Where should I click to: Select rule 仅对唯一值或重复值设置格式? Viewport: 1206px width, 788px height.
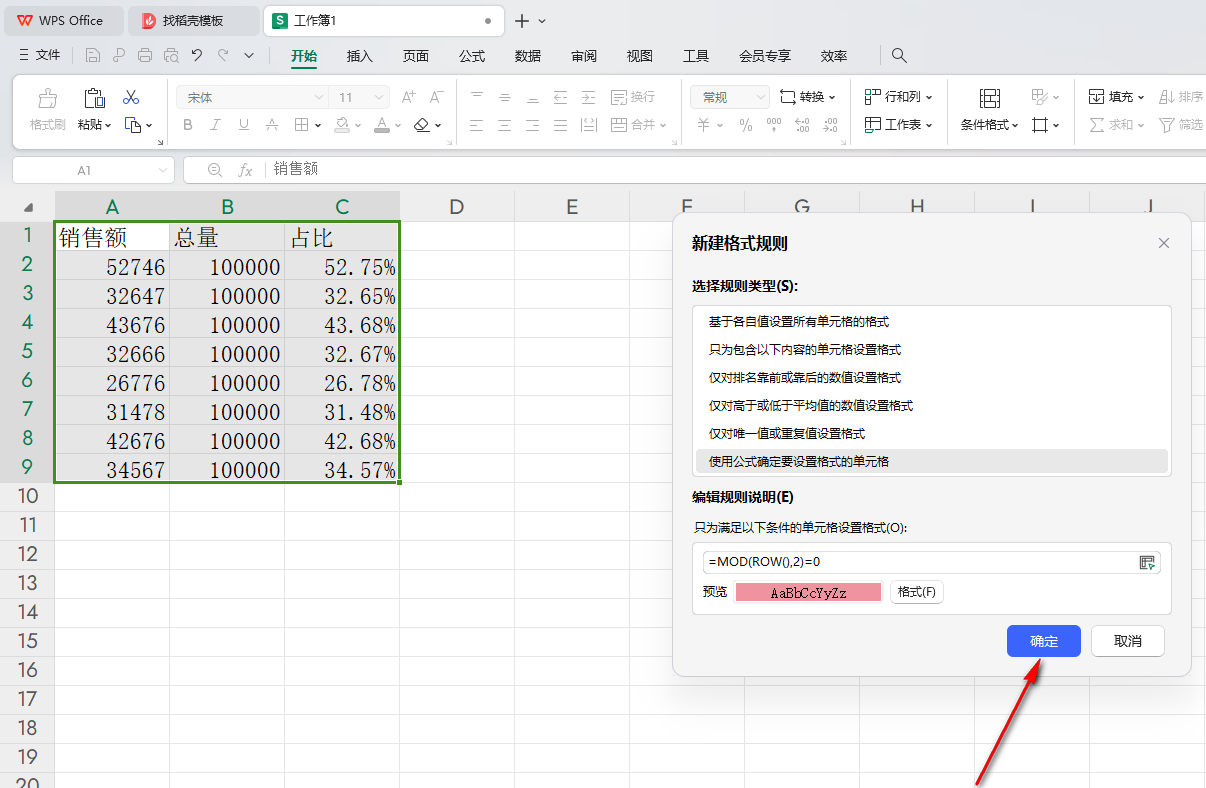[932, 433]
